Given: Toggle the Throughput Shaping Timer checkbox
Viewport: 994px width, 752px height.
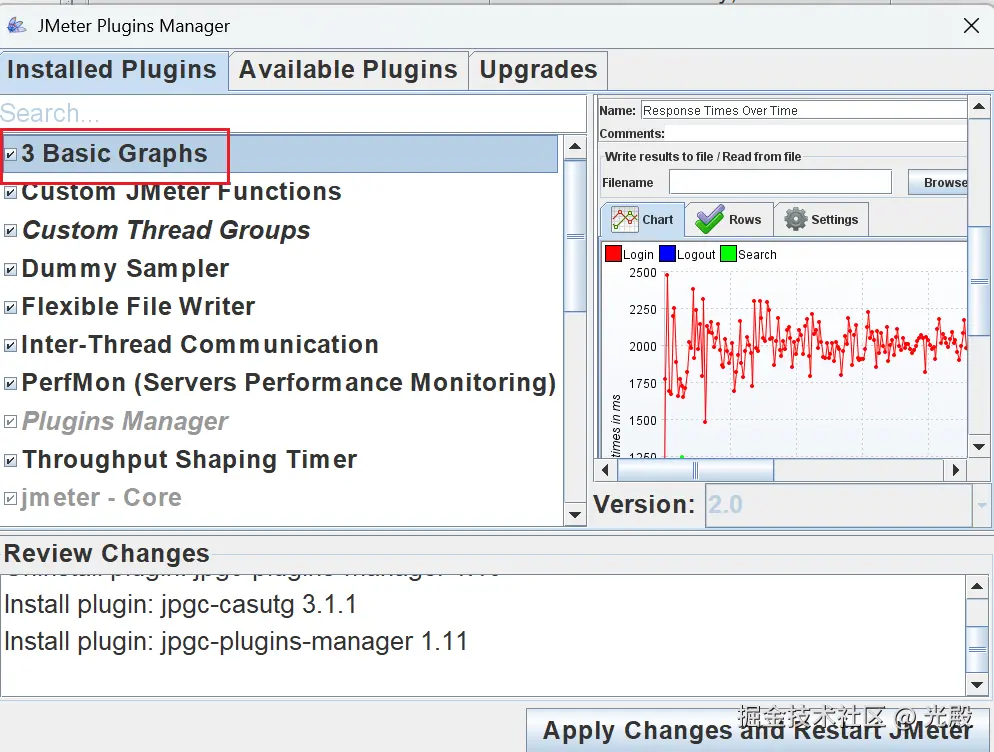Looking at the screenshot, I should (11, 460).
